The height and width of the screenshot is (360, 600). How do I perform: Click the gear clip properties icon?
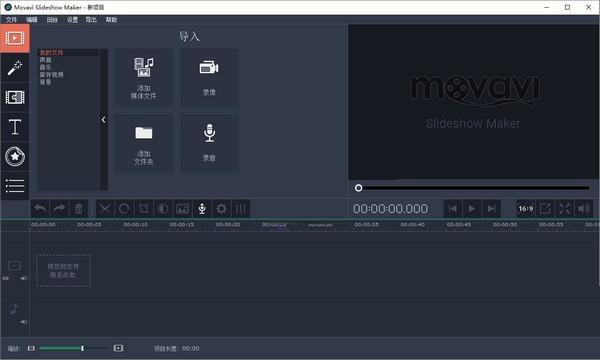tap(222, 209)
